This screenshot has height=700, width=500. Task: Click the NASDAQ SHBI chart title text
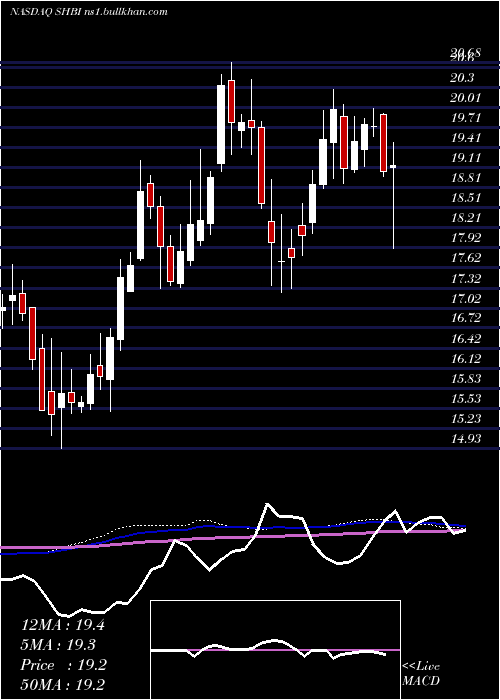(88, 12)
